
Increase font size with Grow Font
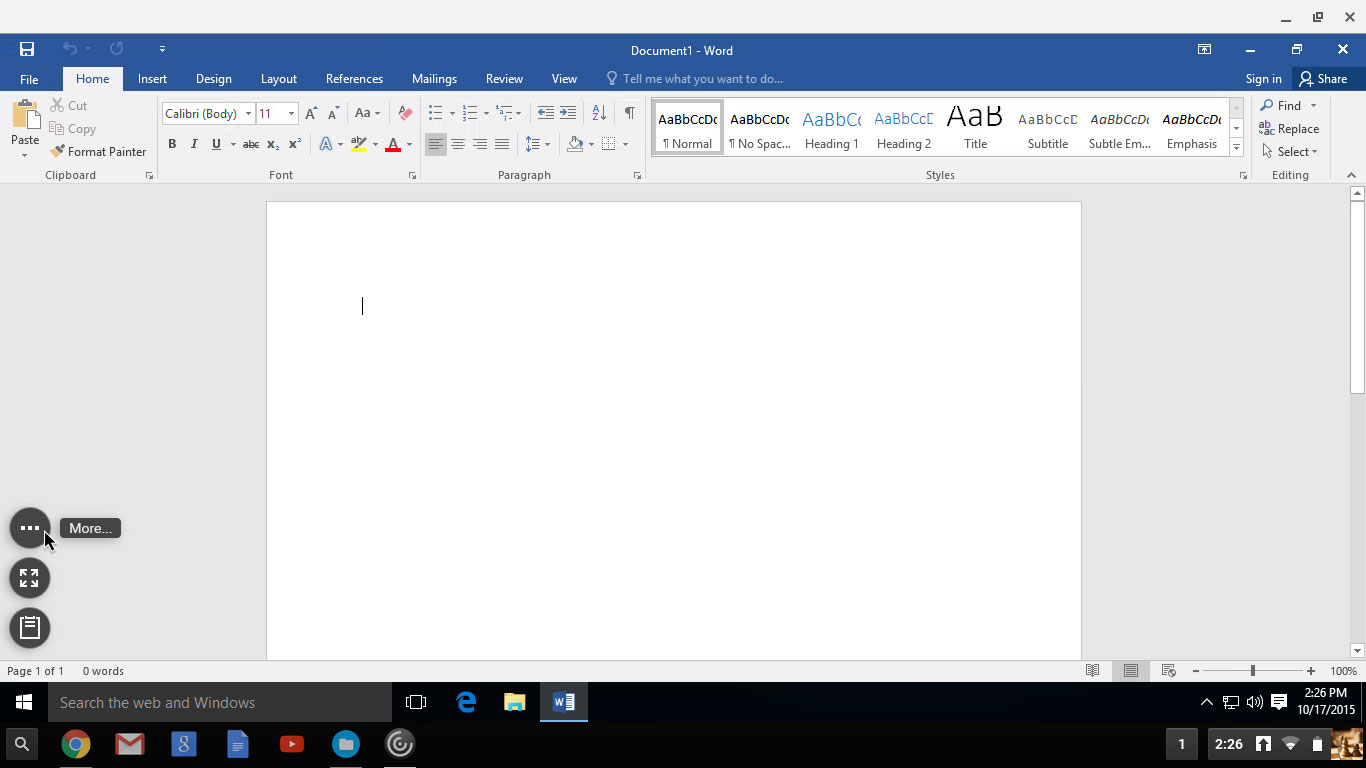tap(311, 113)
